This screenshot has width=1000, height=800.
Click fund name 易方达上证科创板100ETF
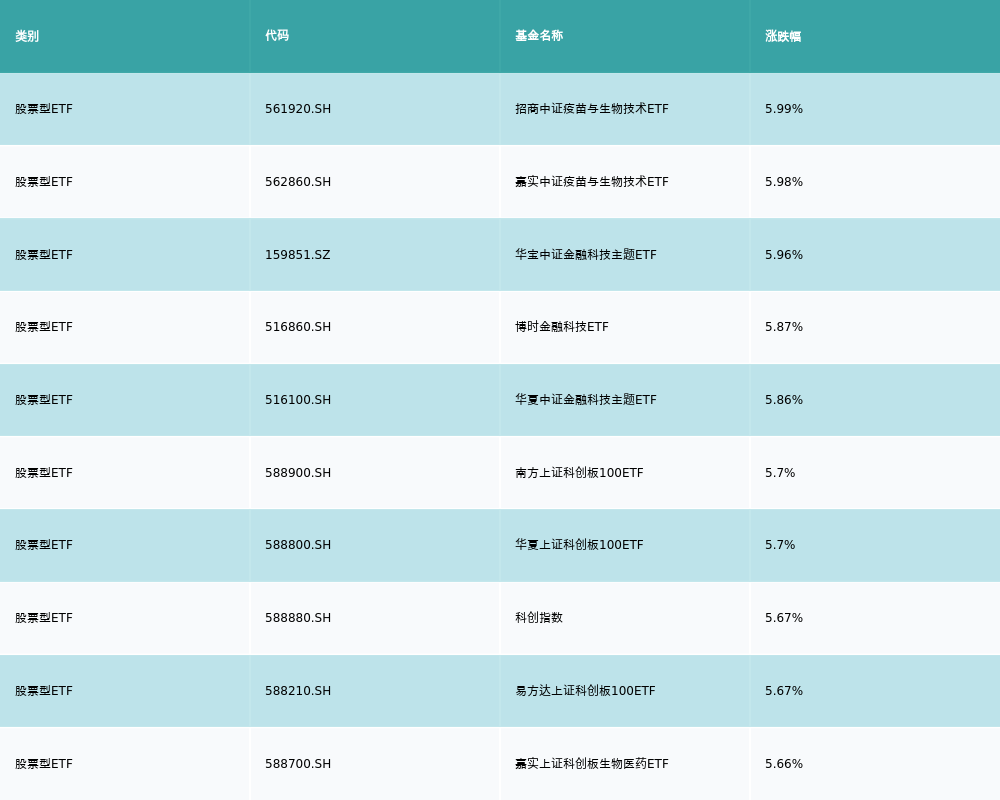pos(585,691)
